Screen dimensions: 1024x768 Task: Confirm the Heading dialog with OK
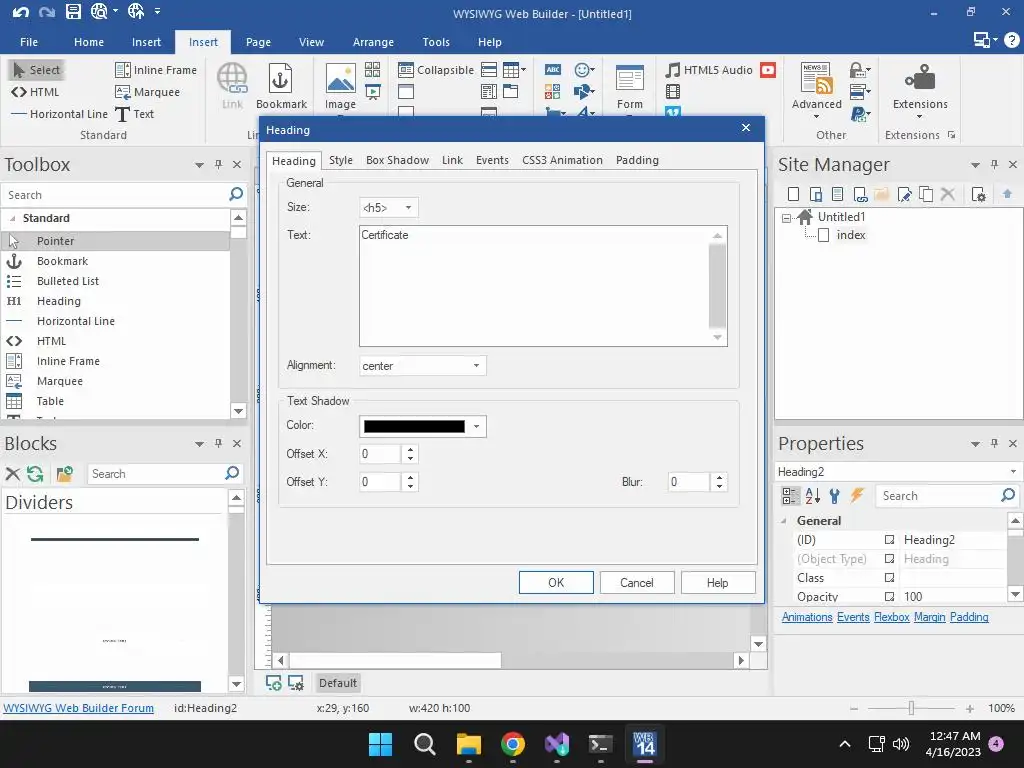(x=556, y=583)
